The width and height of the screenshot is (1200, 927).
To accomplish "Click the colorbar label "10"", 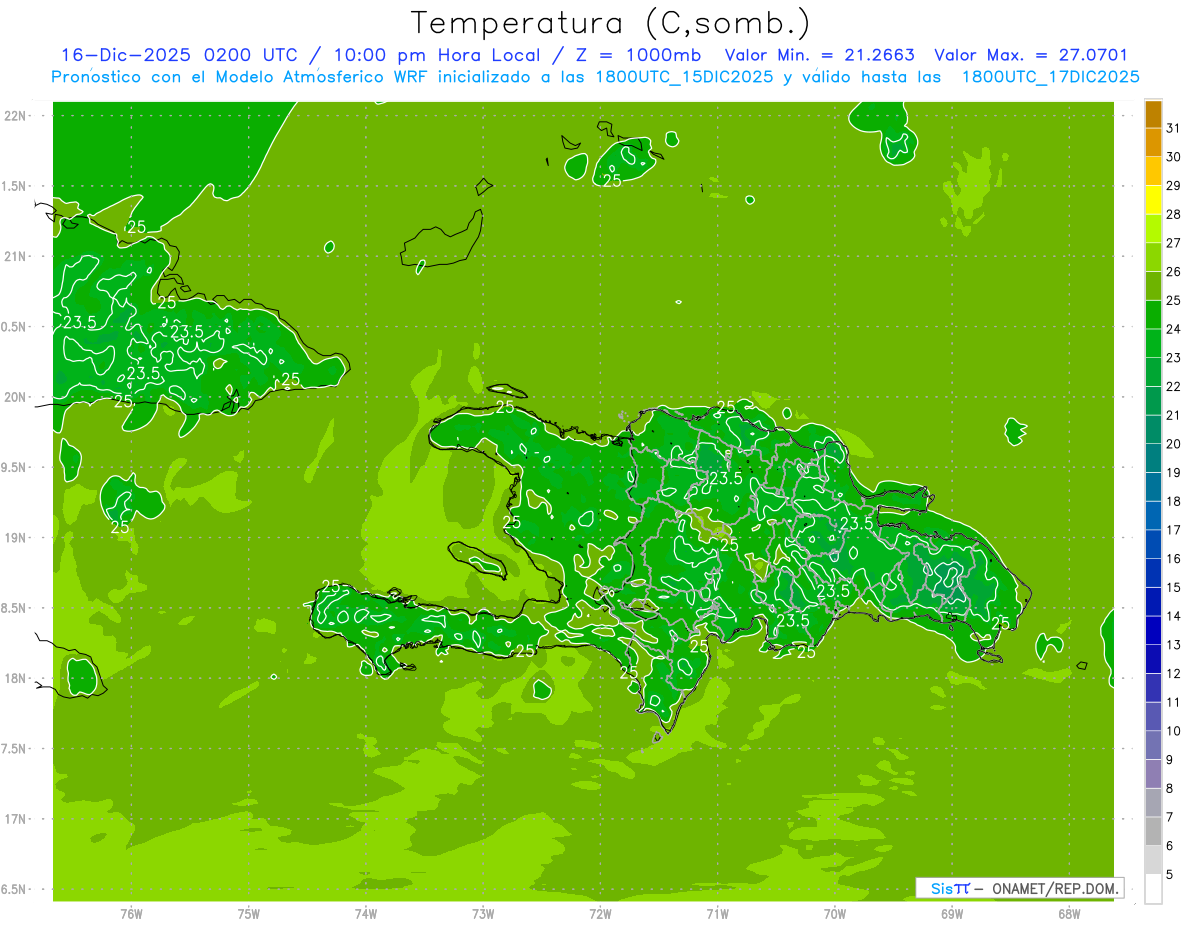I will click(x=1174, y=731).
